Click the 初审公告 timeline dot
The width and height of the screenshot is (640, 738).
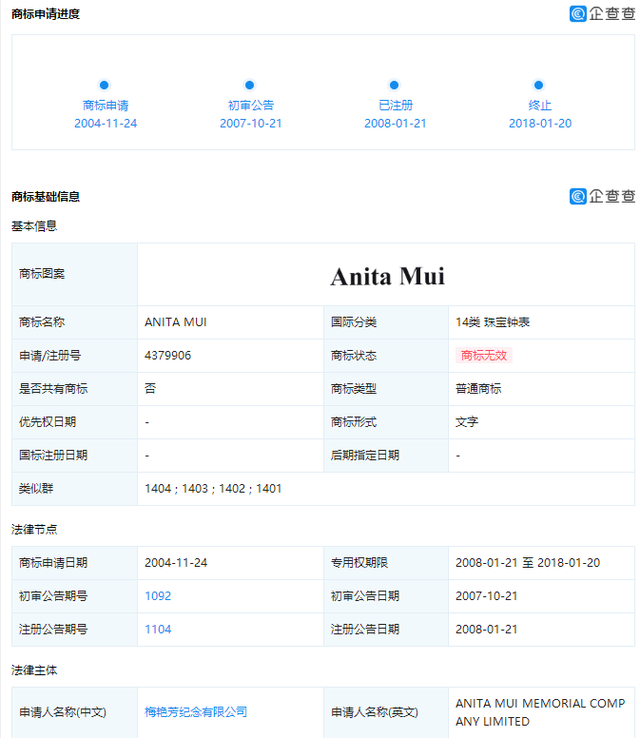point(249,85)
